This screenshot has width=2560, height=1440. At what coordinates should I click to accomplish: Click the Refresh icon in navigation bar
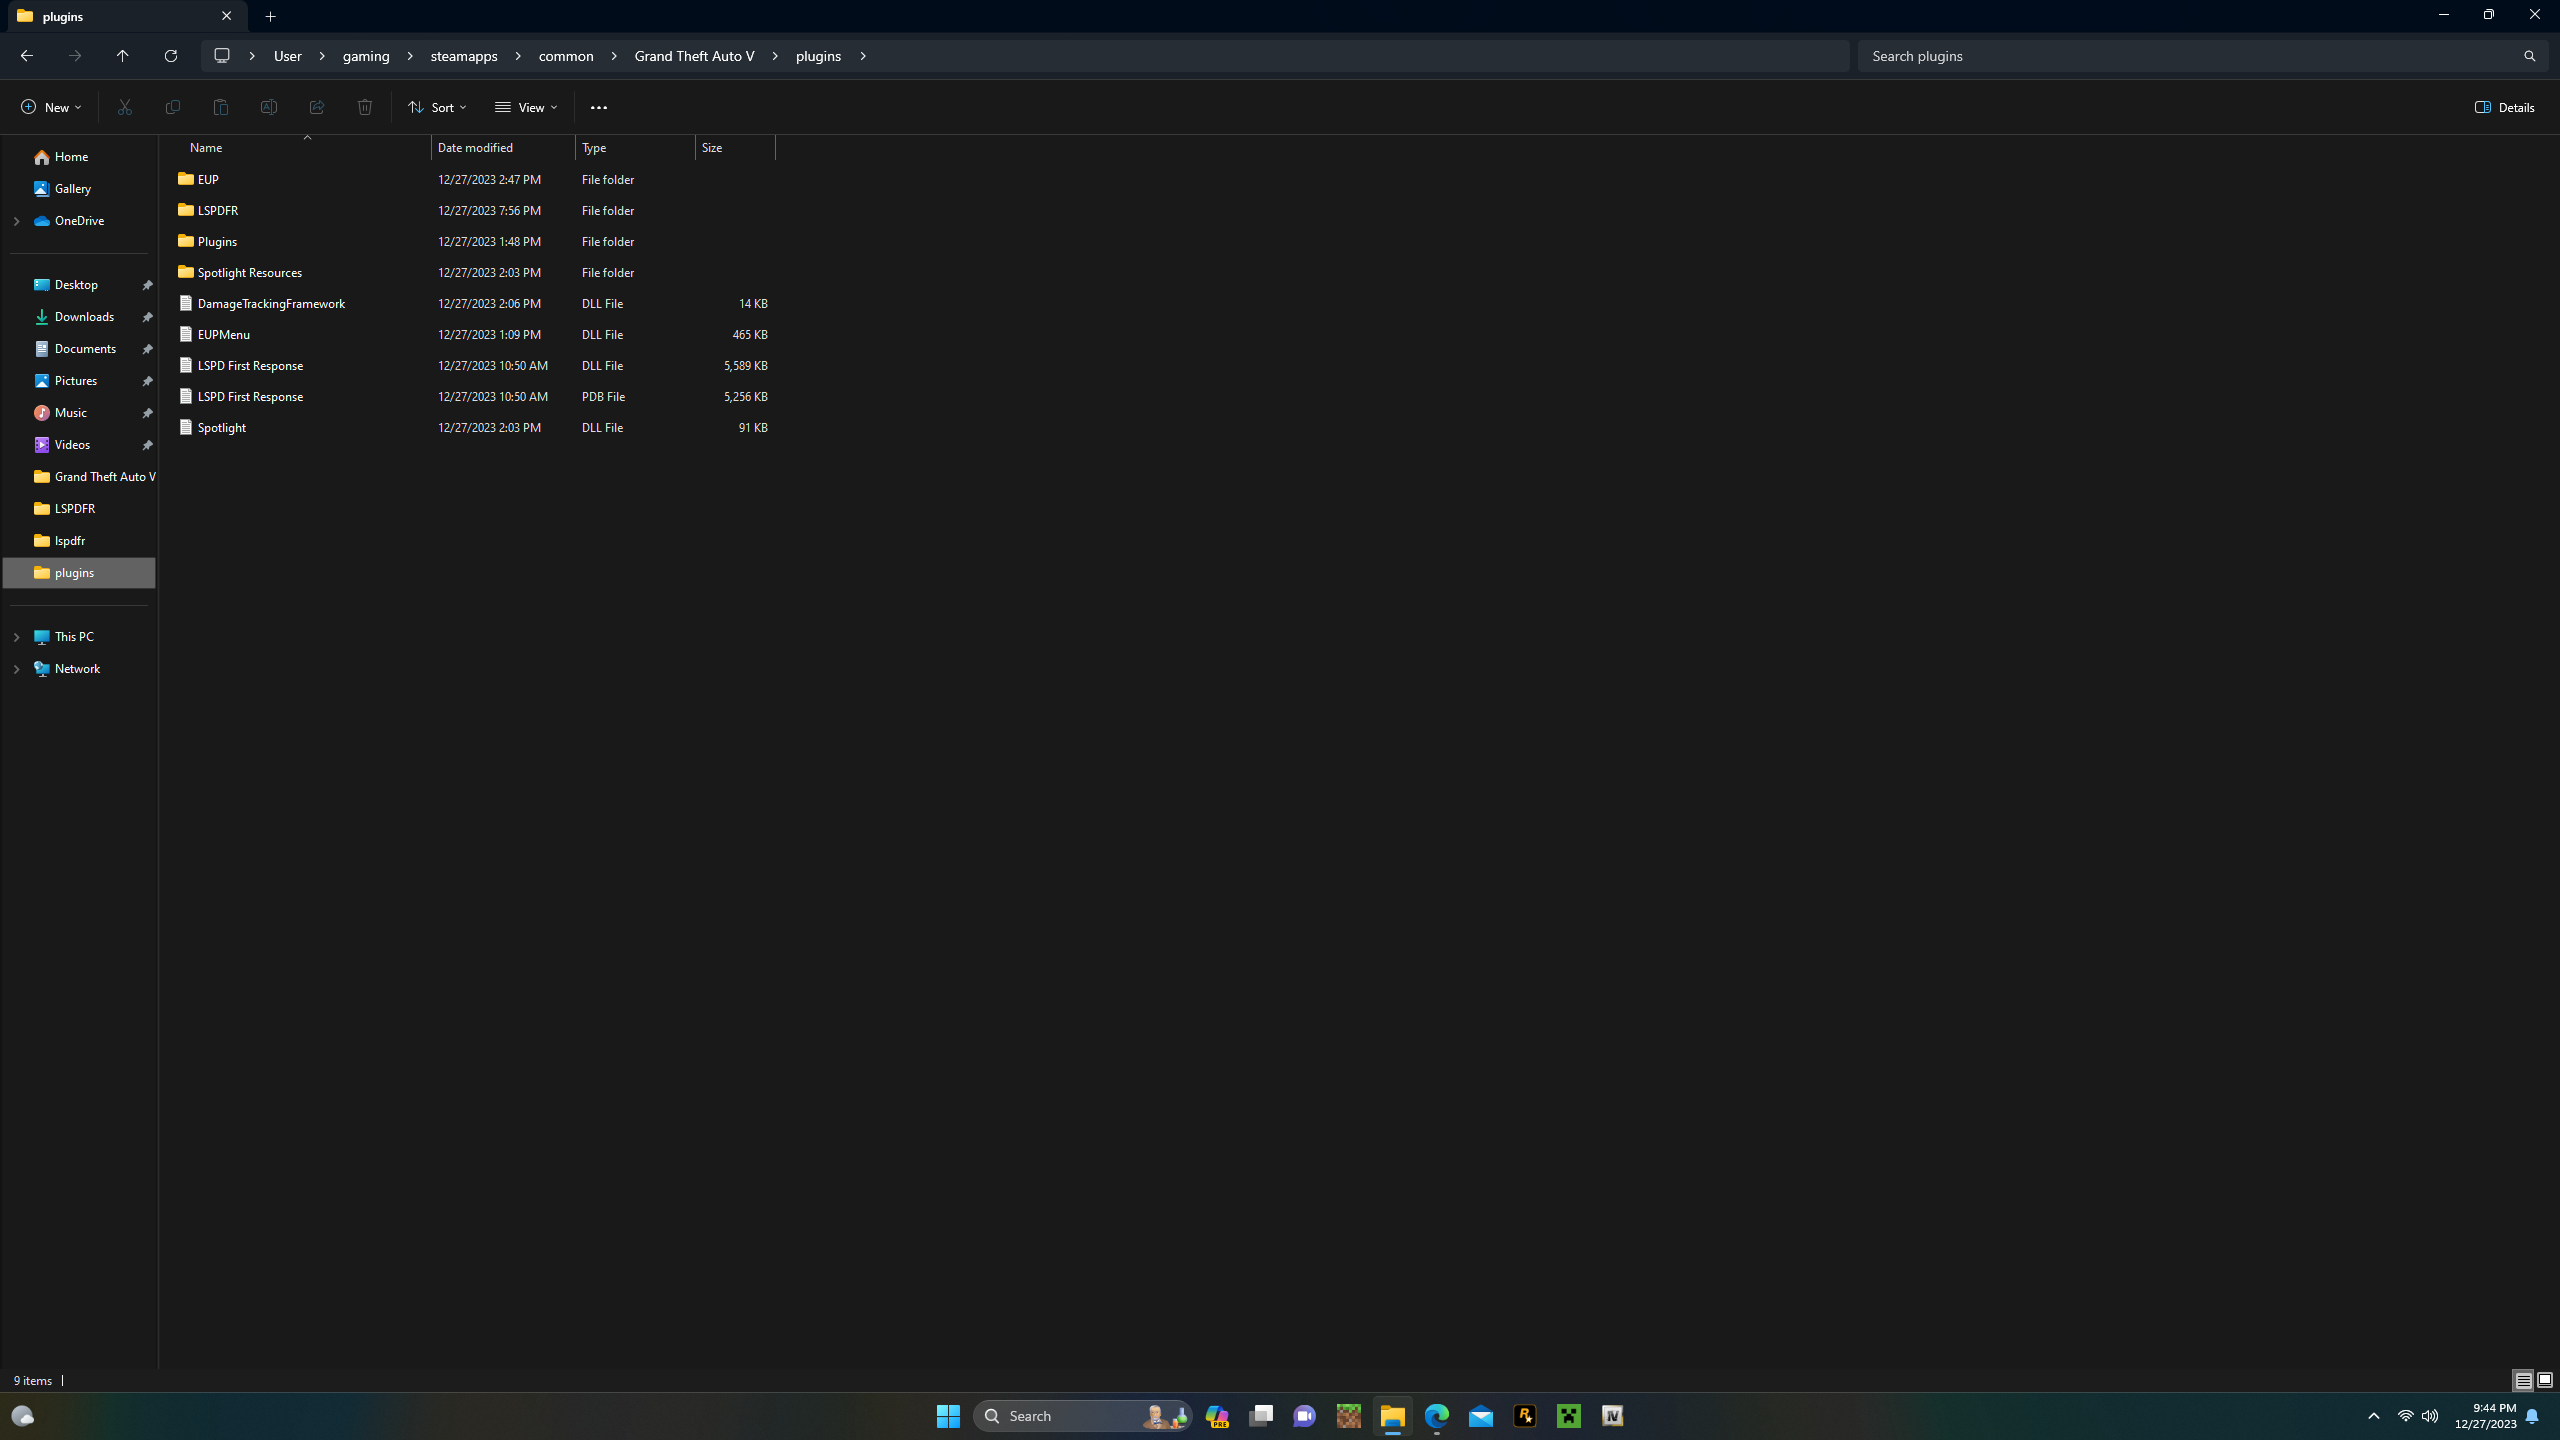tap(171, 56)
